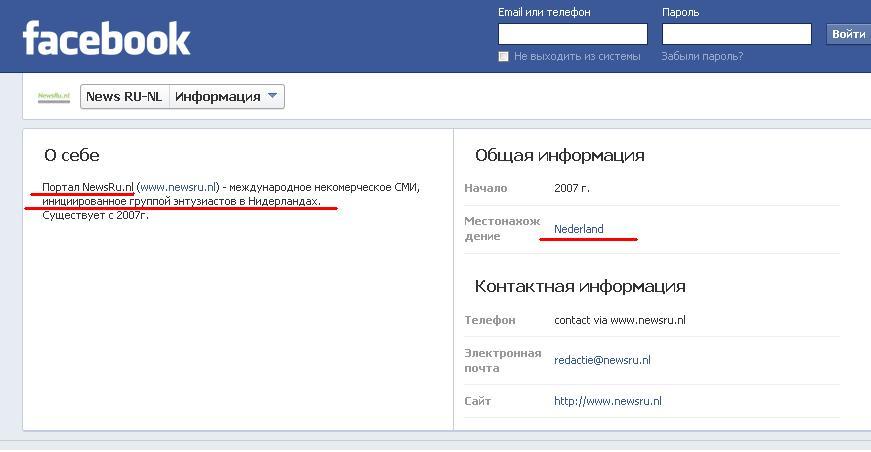
Task: Click the 2007 г. start year value
Action: point(572,188)
